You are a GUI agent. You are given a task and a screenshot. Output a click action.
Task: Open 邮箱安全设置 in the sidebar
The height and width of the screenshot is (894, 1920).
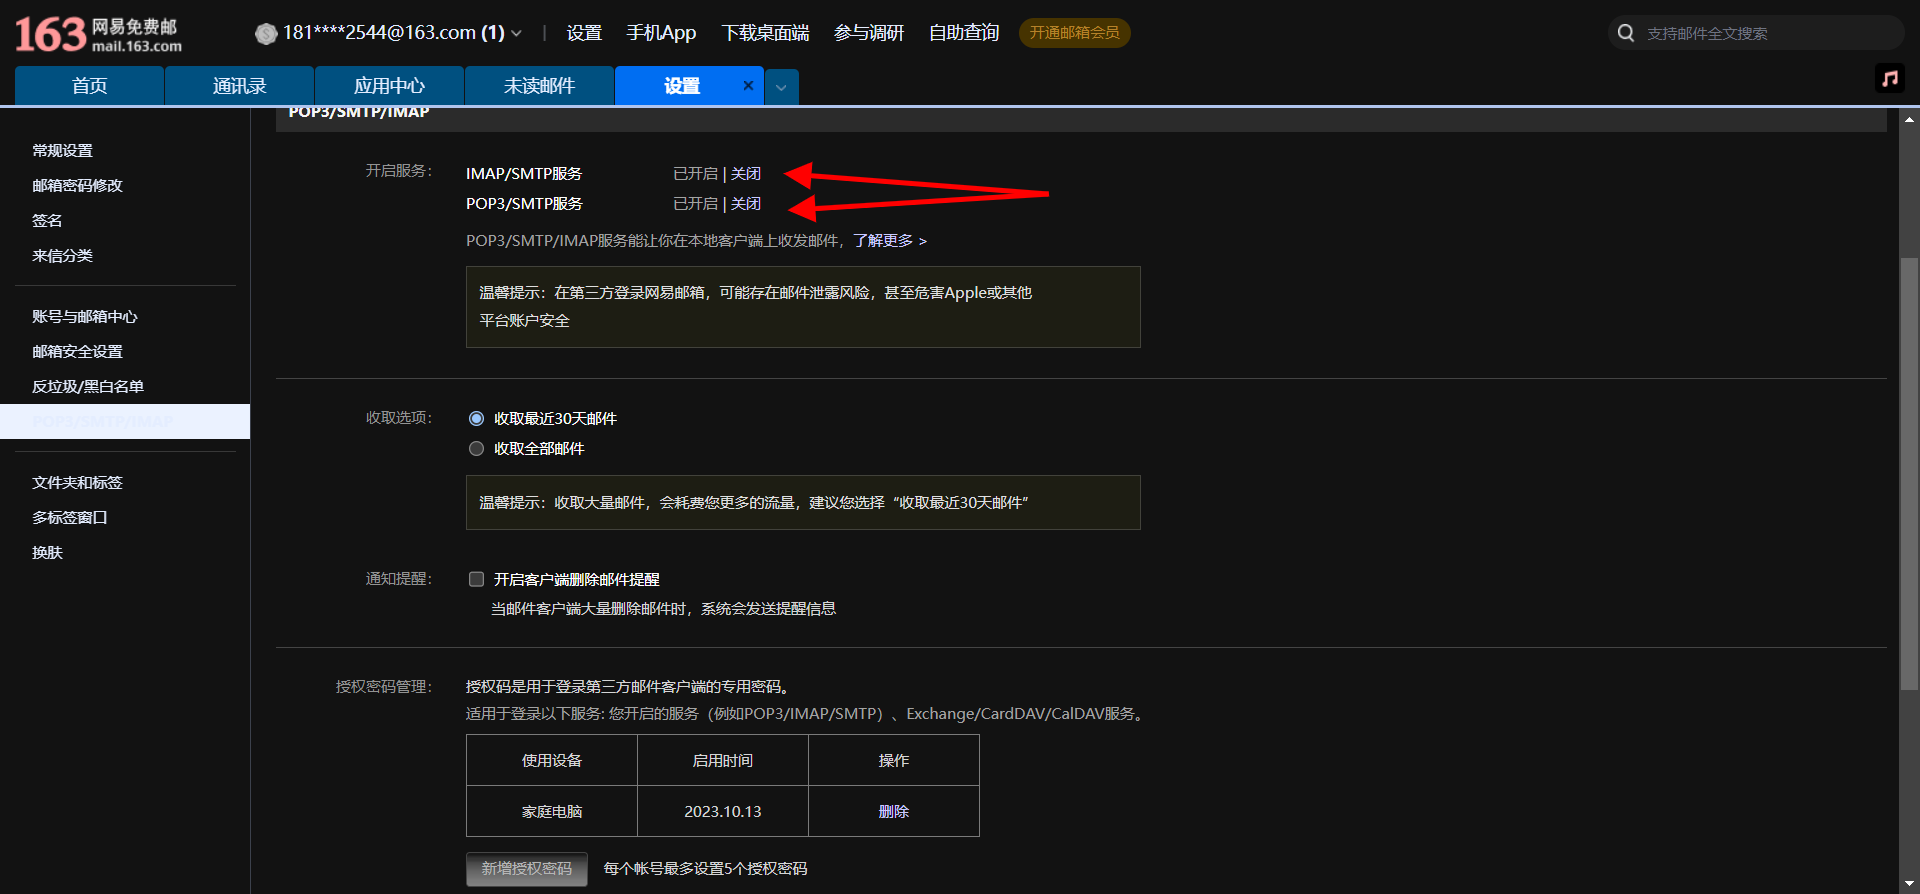(x=77, y=352)
